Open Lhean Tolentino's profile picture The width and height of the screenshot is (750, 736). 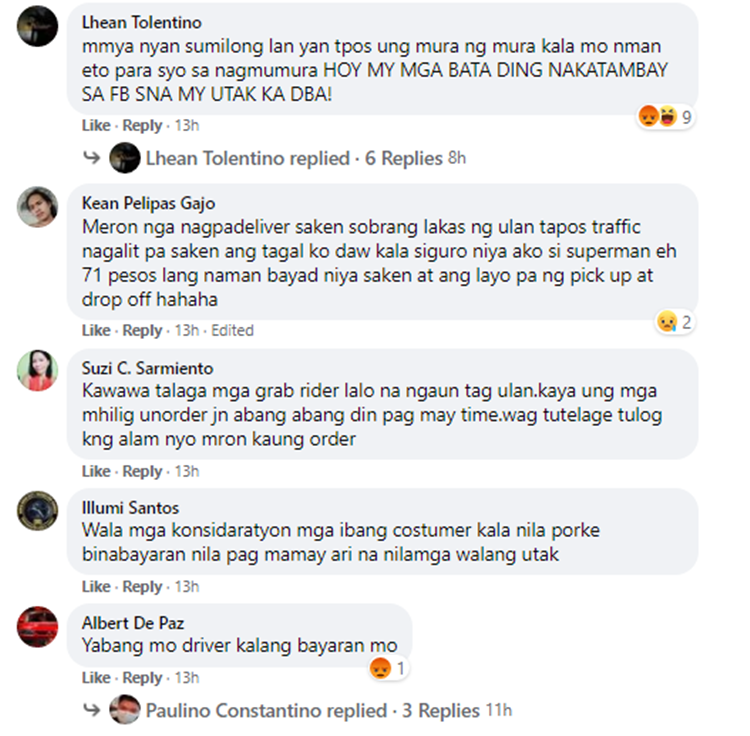click(x=37, y=26)
